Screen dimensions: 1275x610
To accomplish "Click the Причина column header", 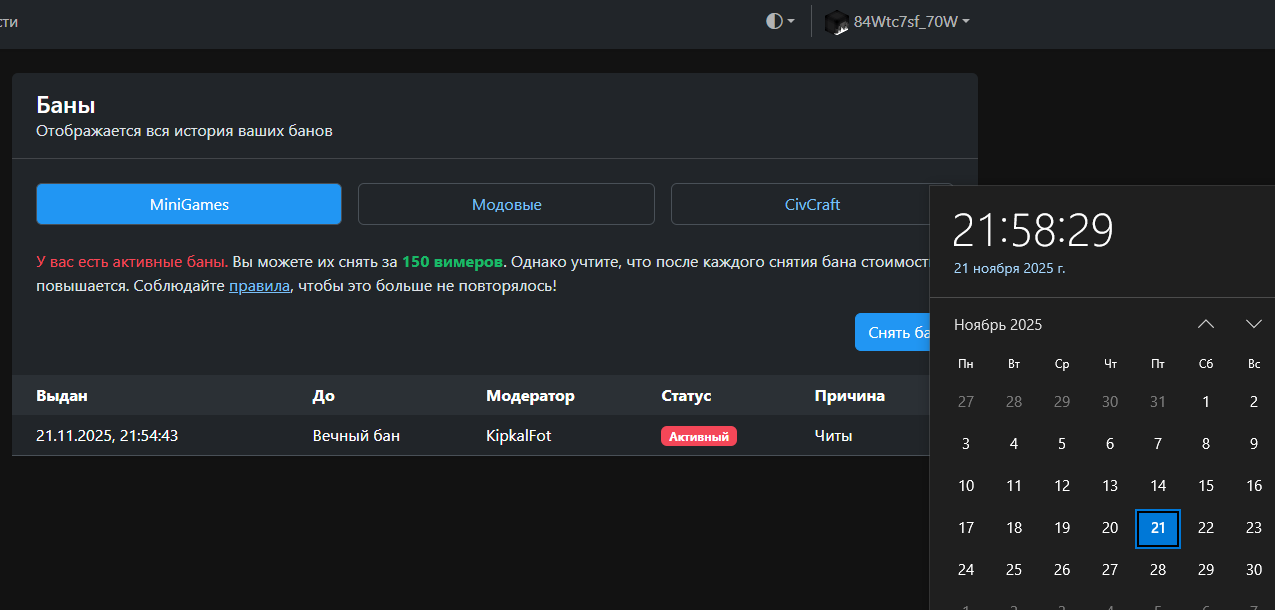I will point(850,396).
